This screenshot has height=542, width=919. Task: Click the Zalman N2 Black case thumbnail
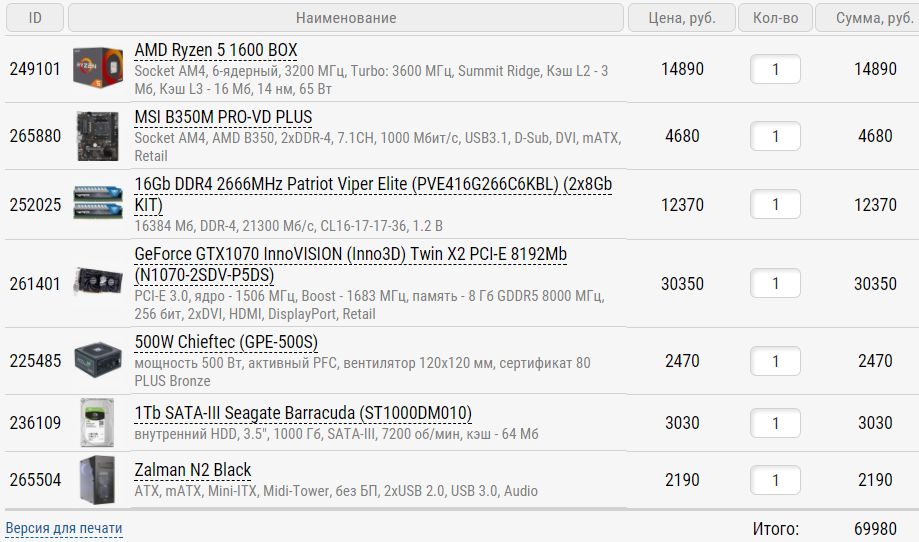(97, 480)
